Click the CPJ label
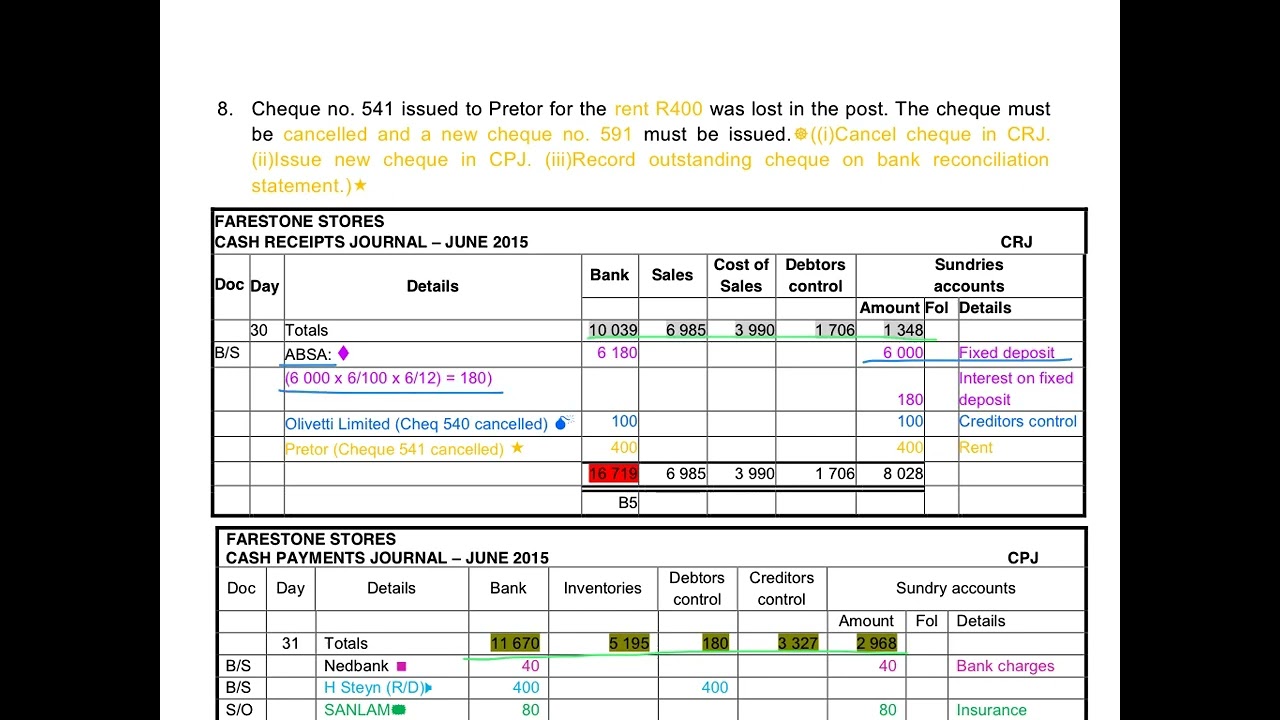Image resolution: width=1280 pixels, height=720 pixels. pyautogui.click(x=1023, y=558)
